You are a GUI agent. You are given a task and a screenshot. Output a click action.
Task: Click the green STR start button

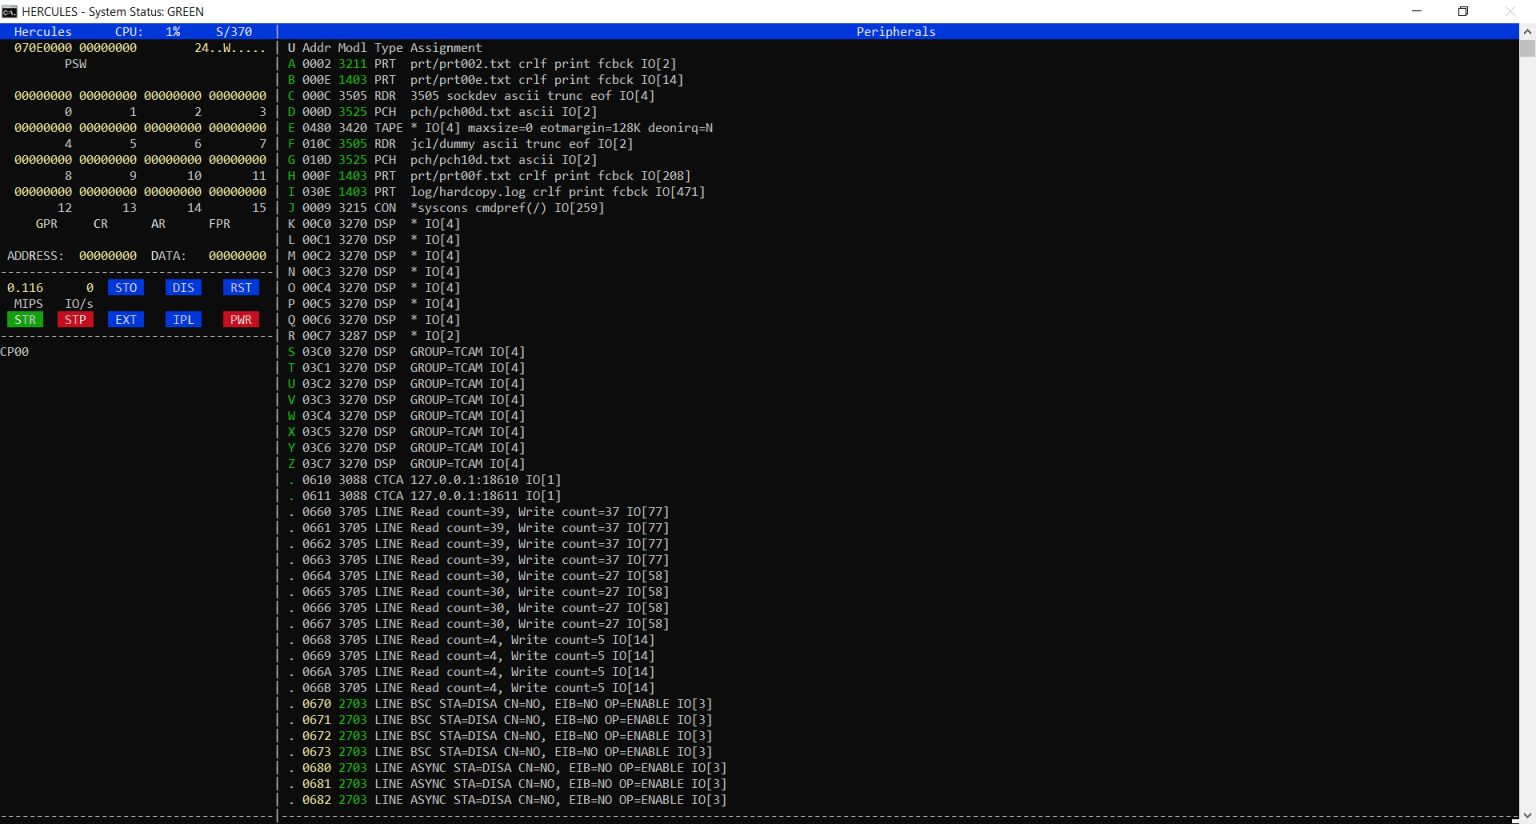(25, 320)
